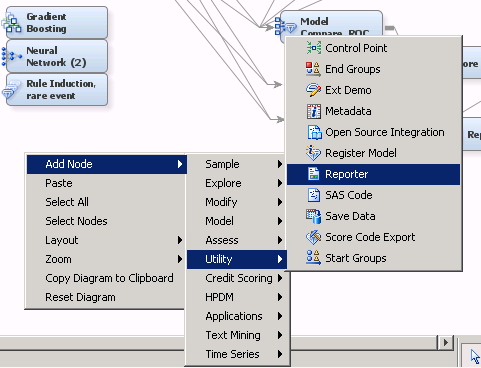Open the Assess node category

237,240
